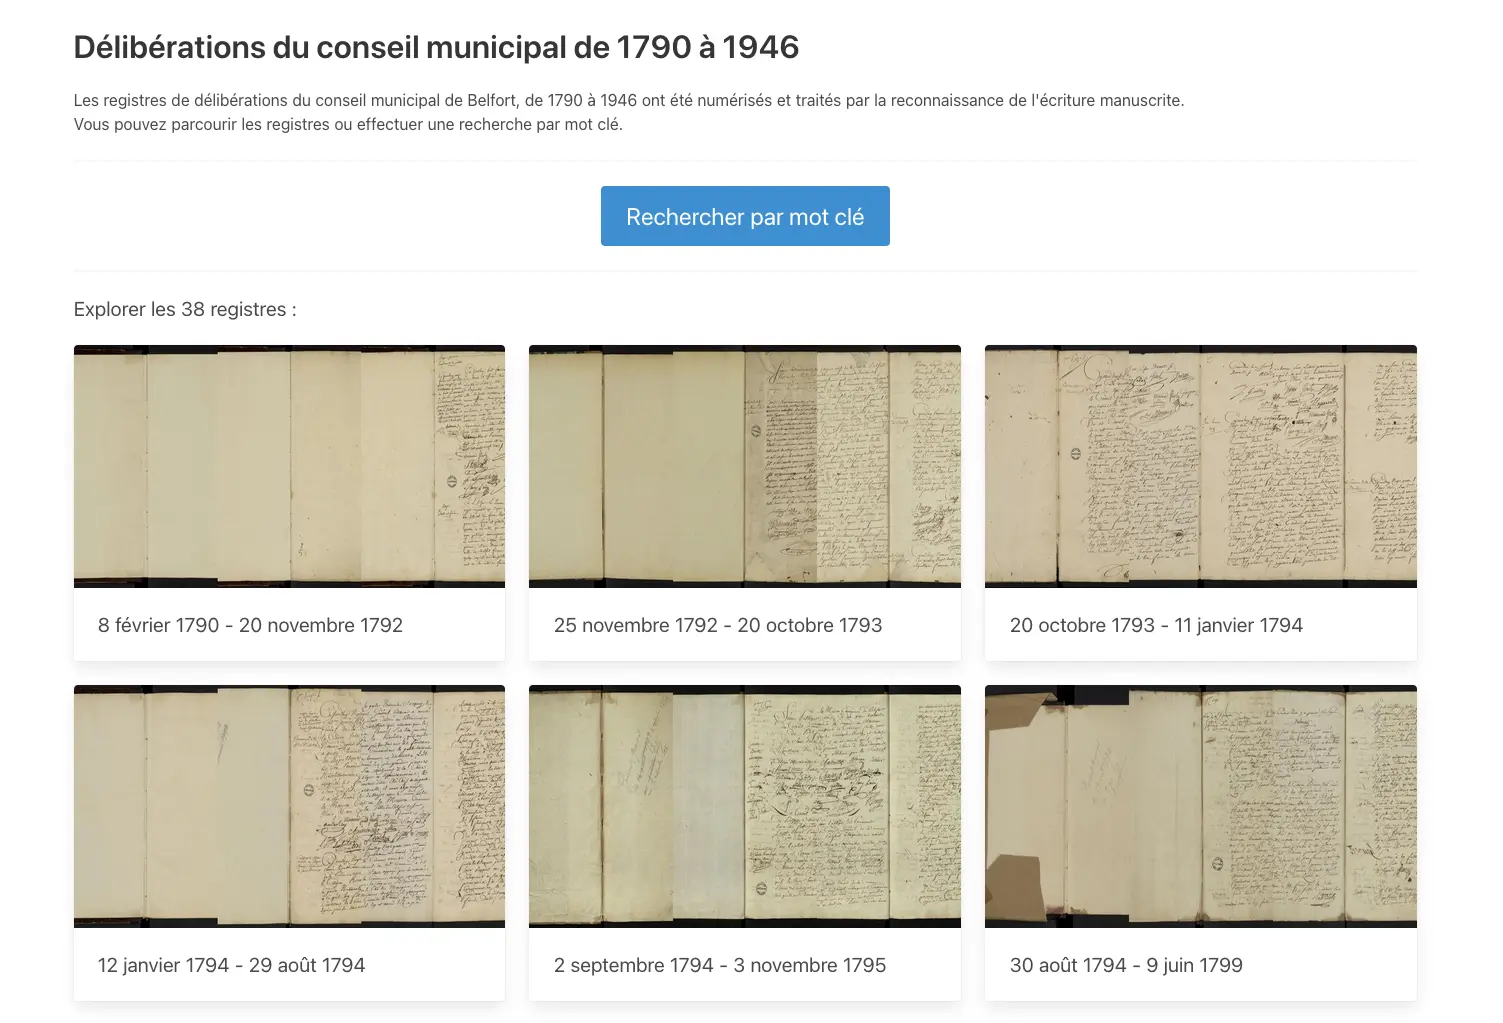Click the 'Explorer les 38 registres' label
Screen dimensions: 1503x1023
185,309
